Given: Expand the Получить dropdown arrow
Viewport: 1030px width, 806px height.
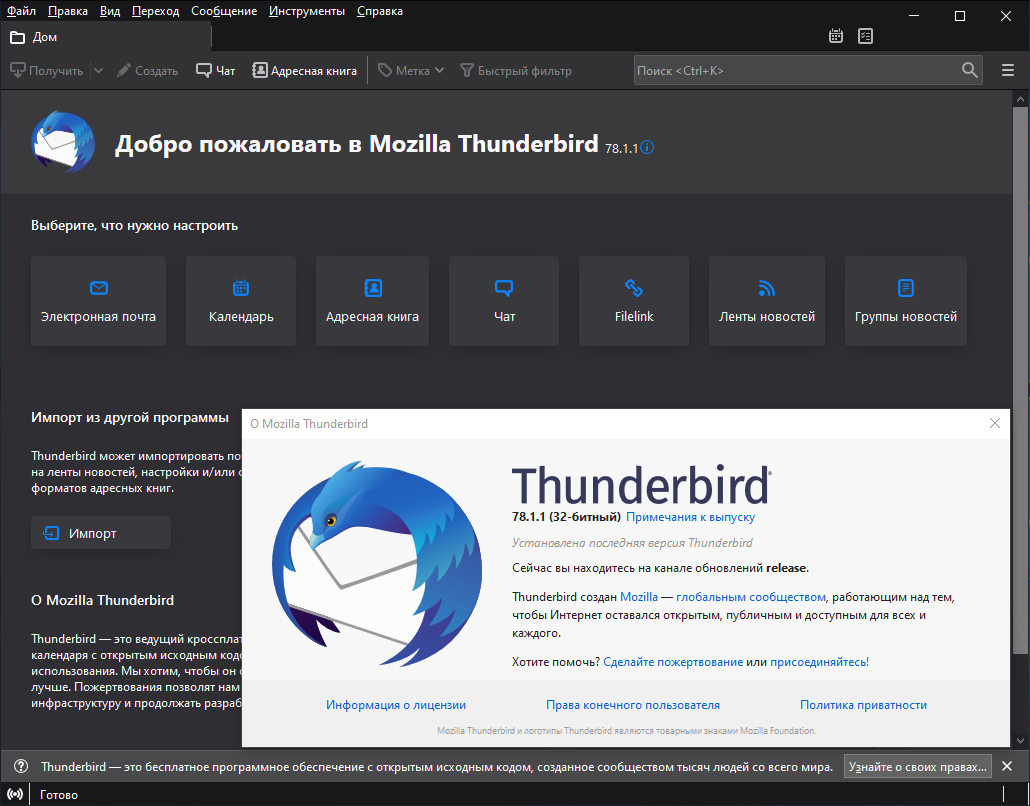Looking at the screenshot, I should 98,70.
